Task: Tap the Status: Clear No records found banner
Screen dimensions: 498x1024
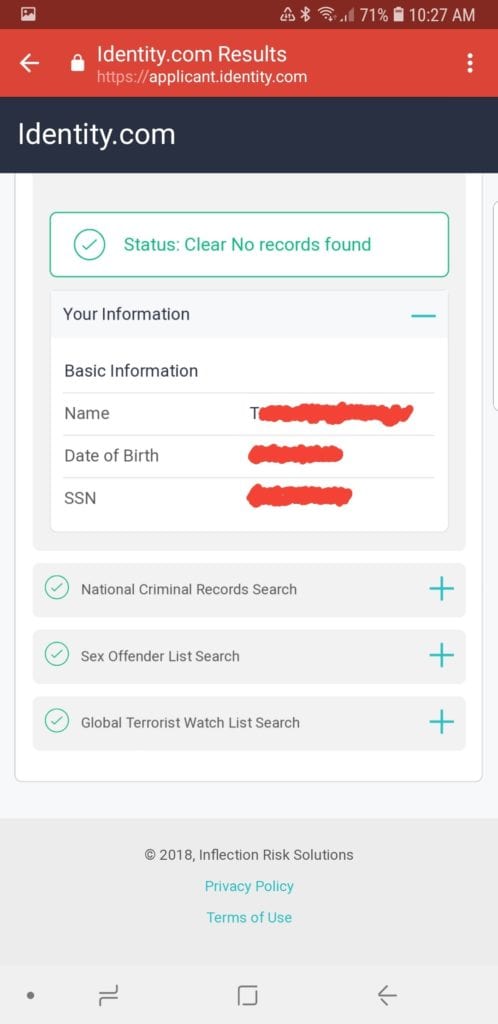Action: coord(249,244)
